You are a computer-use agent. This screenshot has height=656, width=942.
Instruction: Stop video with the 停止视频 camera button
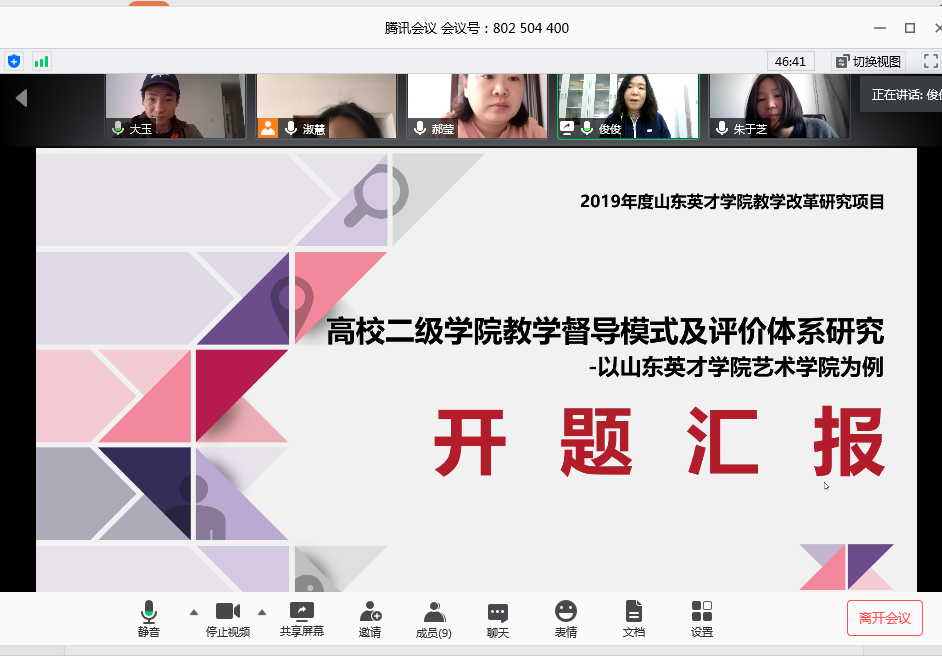(228, 618)
